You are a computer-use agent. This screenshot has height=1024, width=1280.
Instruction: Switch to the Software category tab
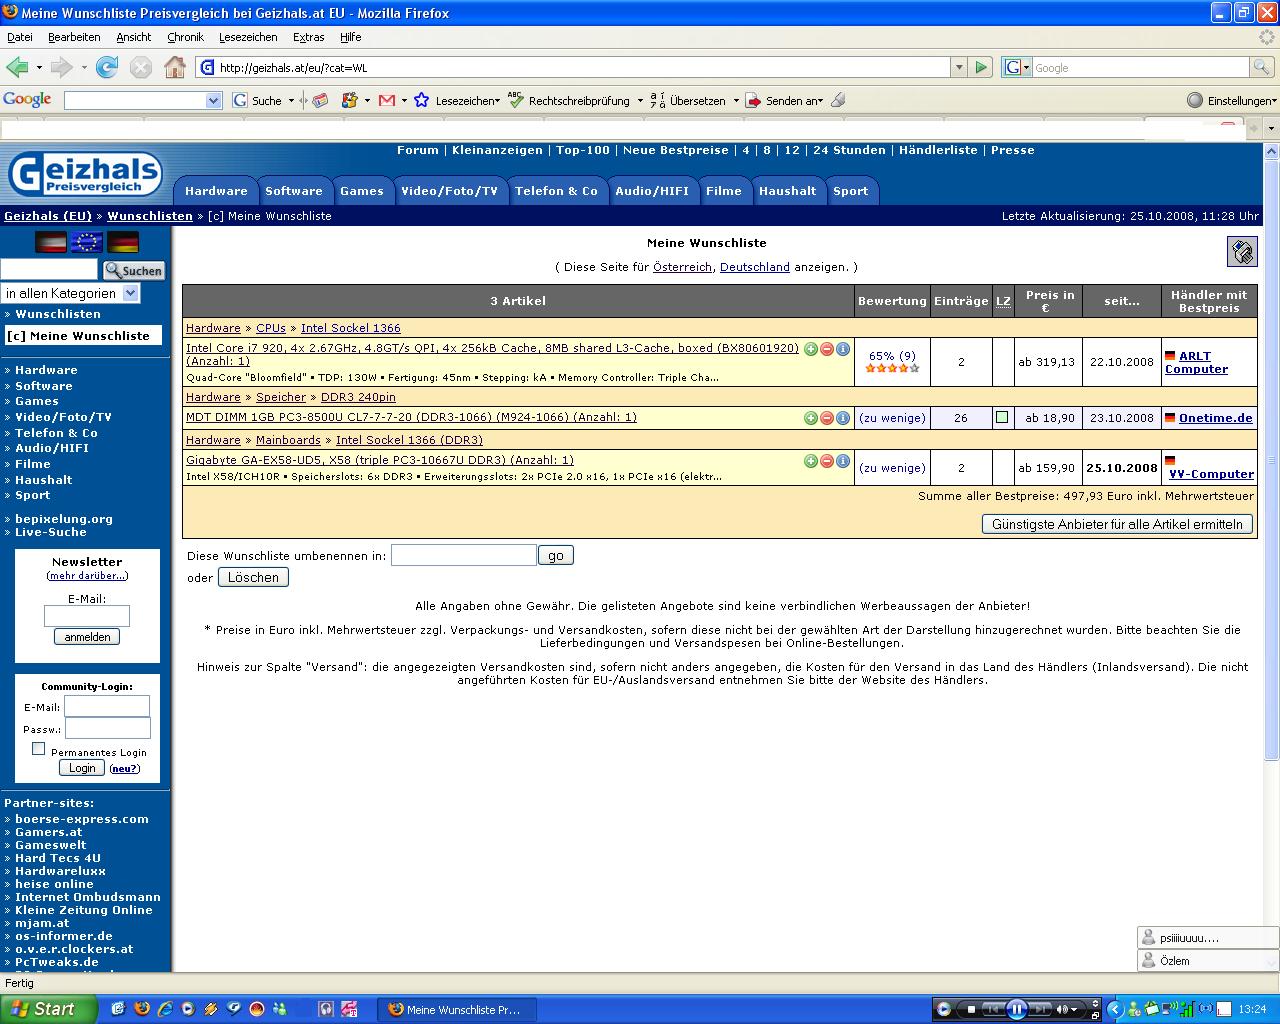(294, 191)
